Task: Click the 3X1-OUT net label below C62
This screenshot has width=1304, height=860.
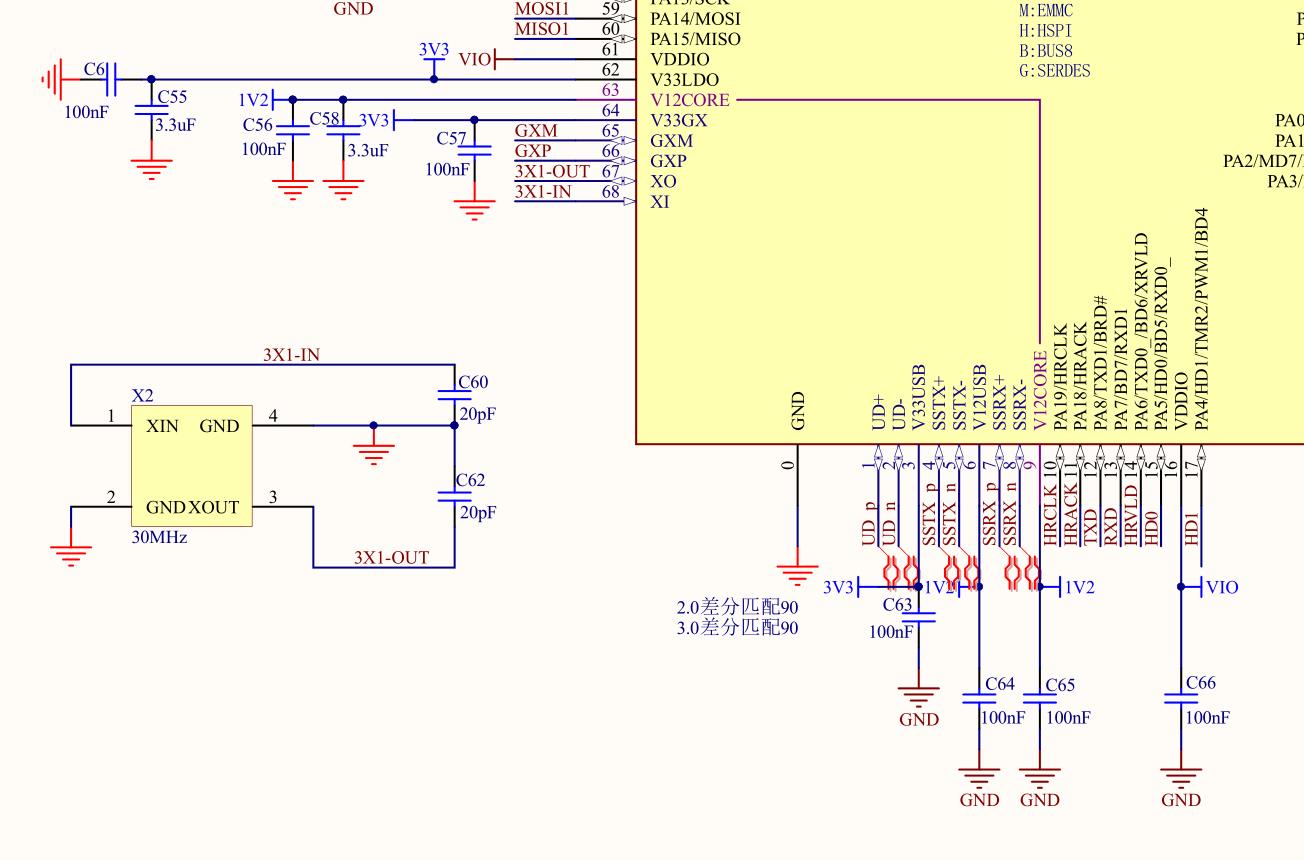Action: click(x=391, y=558)
